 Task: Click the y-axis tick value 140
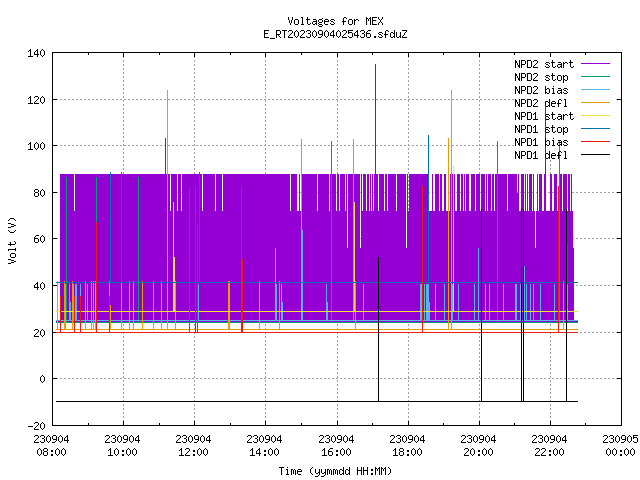coord(36,53)
